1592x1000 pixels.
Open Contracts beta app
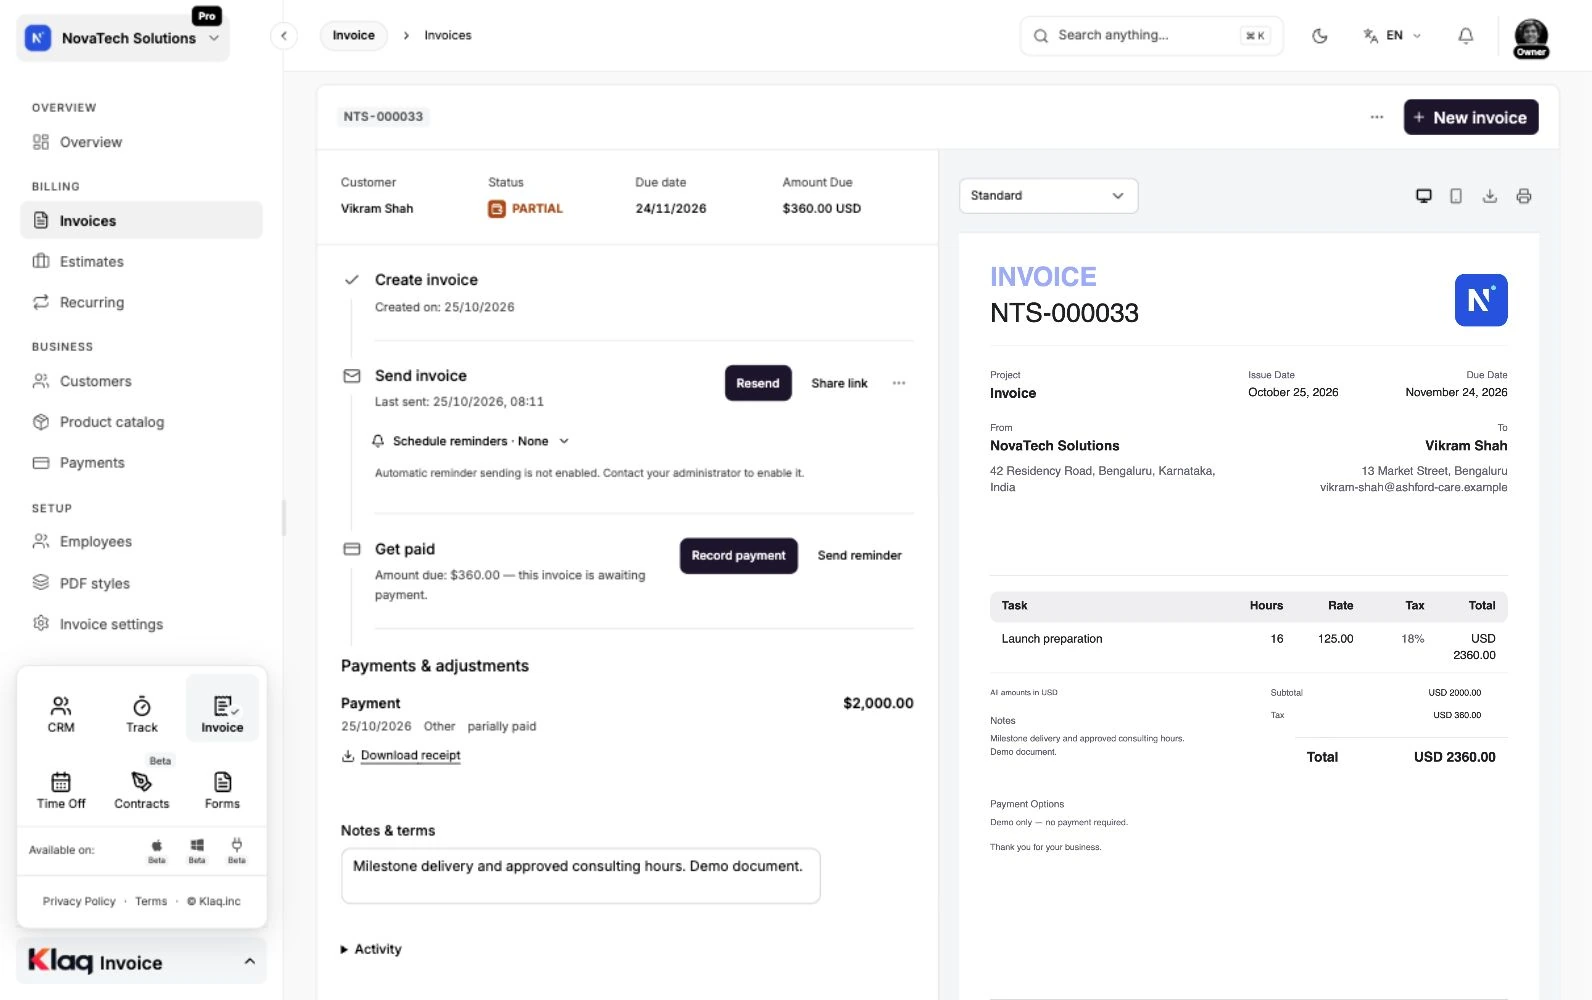click(x=142, y=790)
